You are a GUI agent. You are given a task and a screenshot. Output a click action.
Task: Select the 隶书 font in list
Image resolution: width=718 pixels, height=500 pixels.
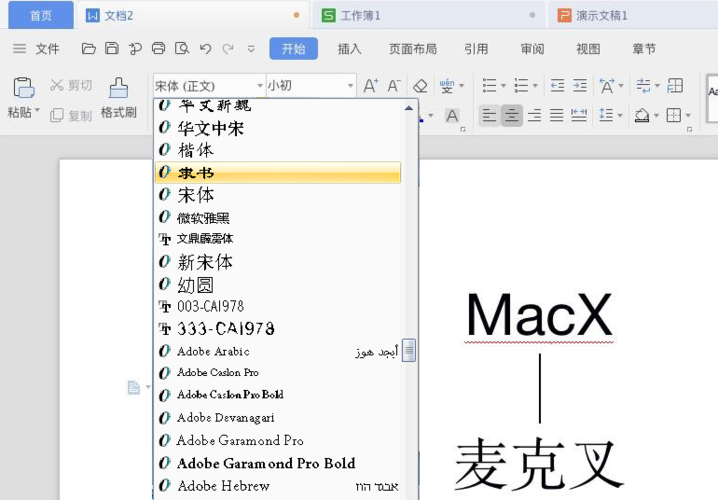point(278,173)
